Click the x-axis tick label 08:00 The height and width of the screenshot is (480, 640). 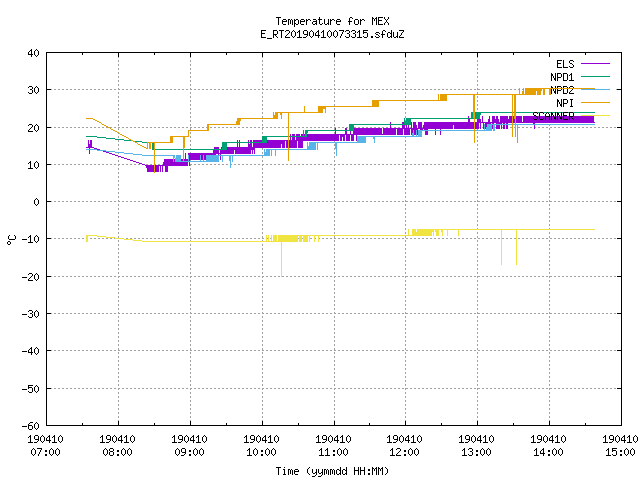(118, 452)
